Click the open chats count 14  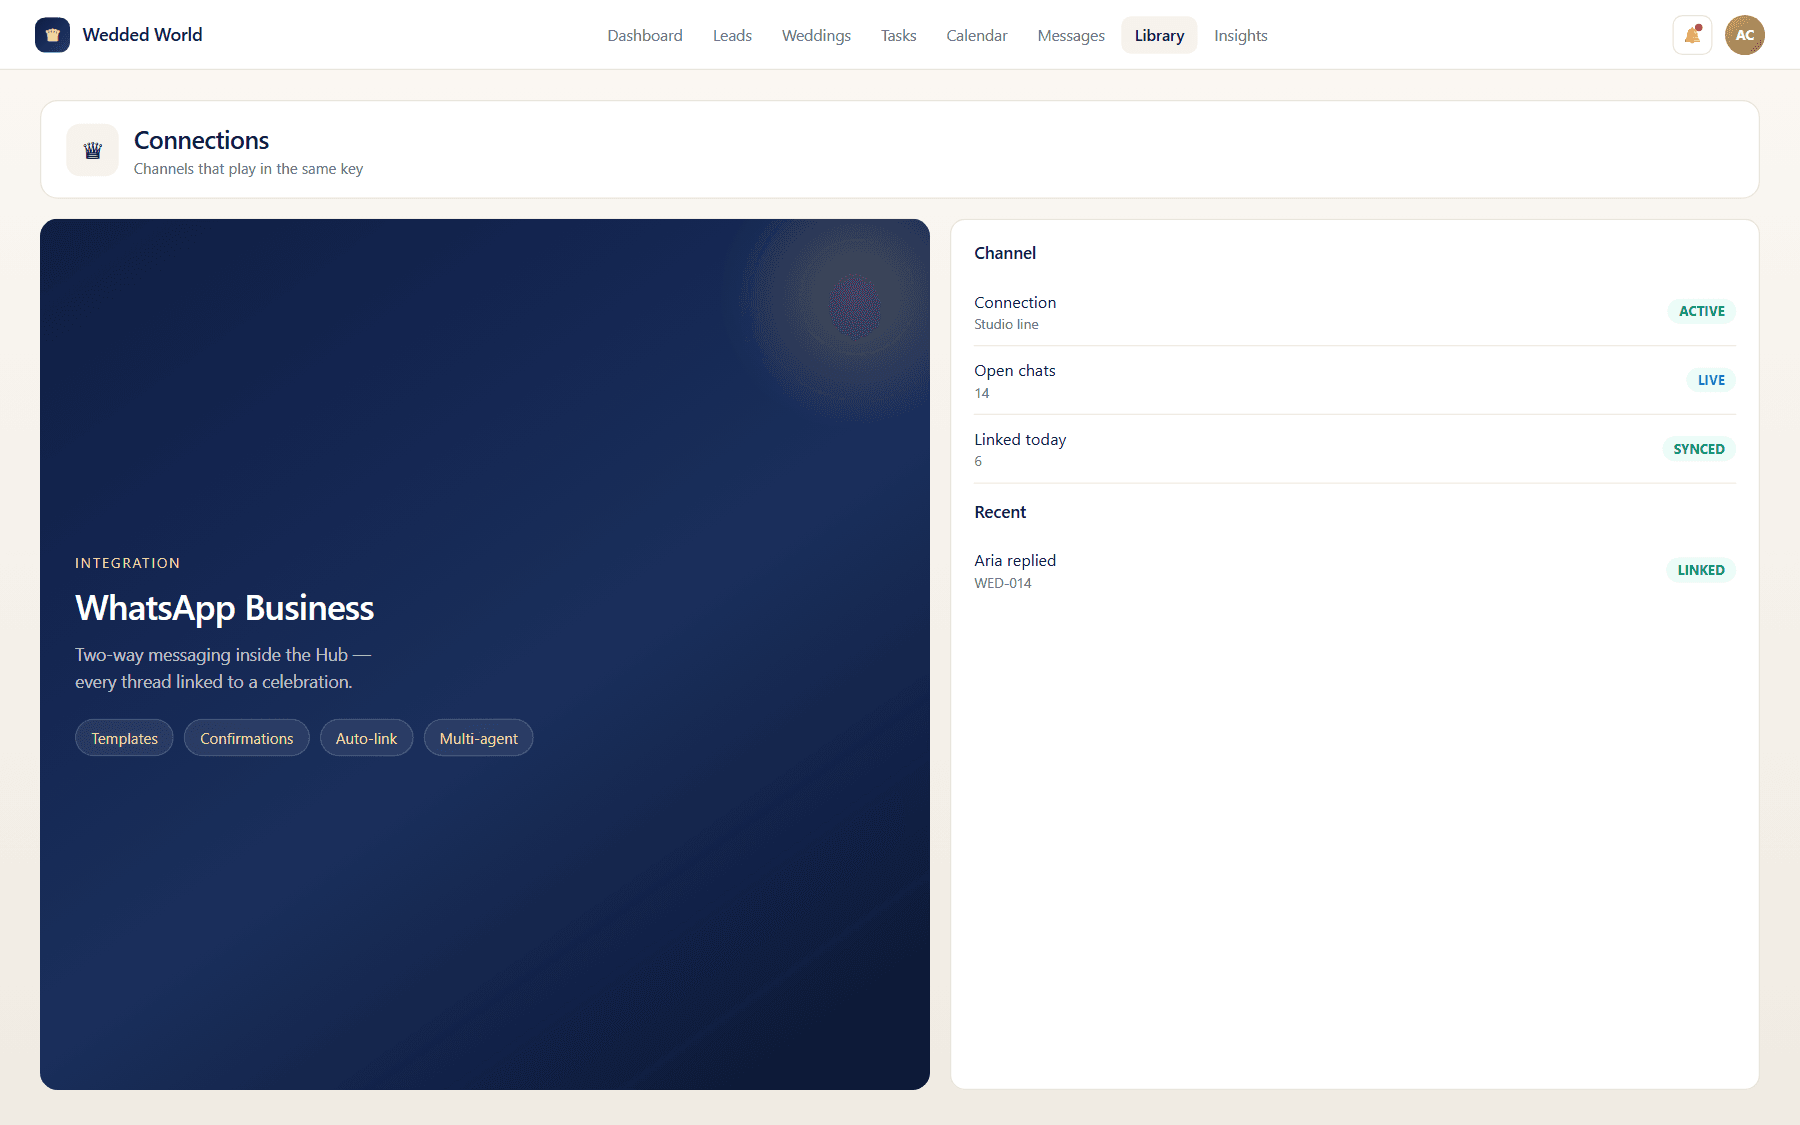(982, 393)
